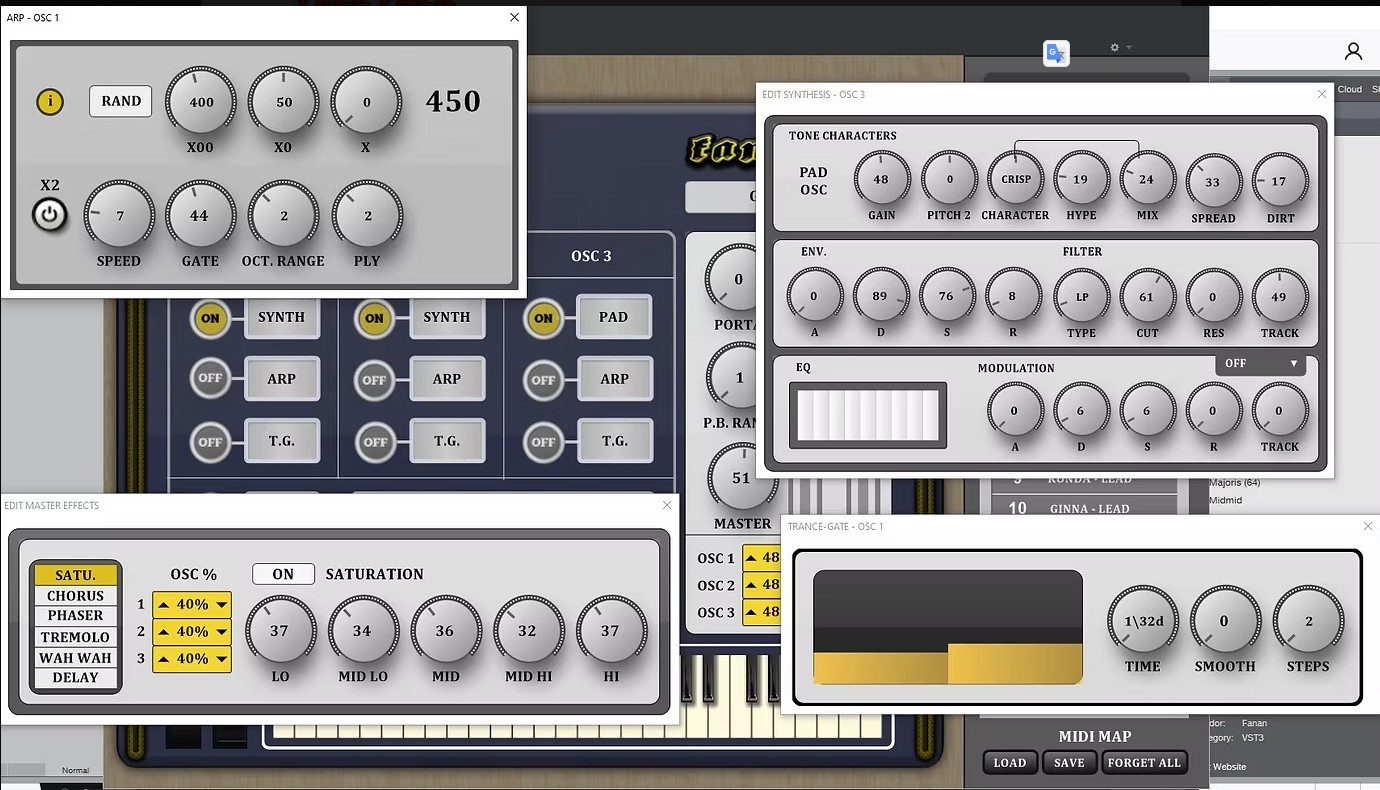
Task: Switch off the SATURATION ON button
Action: tap(283, 574)
